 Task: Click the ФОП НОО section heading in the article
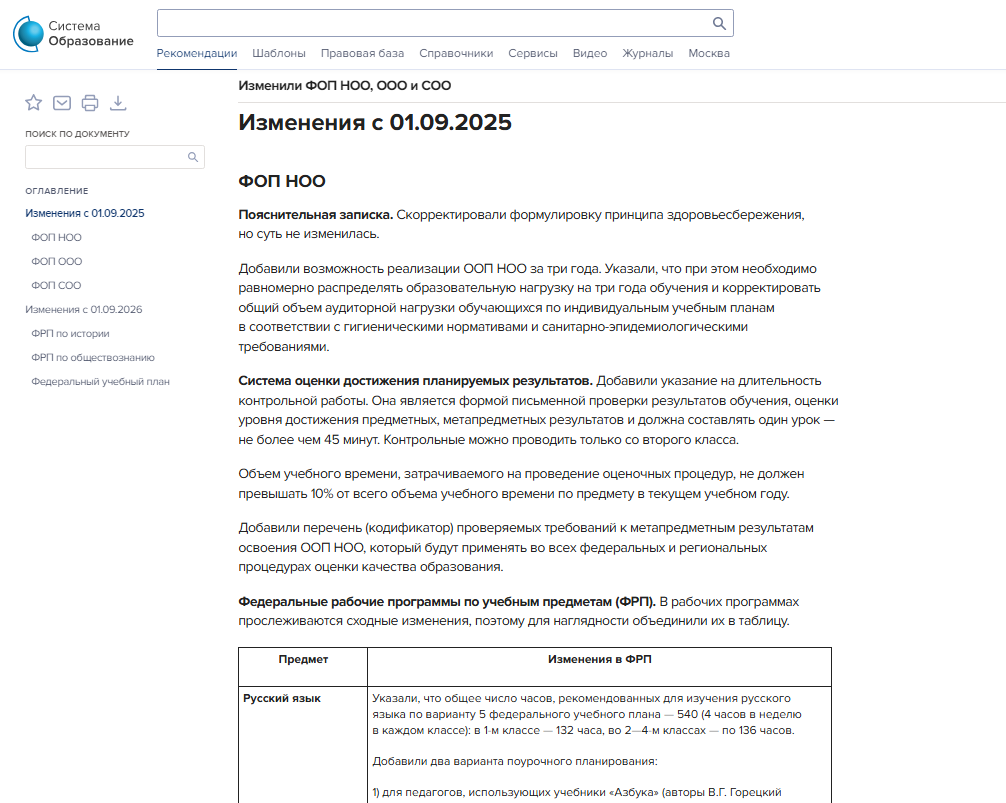click(x=282, y=181)
